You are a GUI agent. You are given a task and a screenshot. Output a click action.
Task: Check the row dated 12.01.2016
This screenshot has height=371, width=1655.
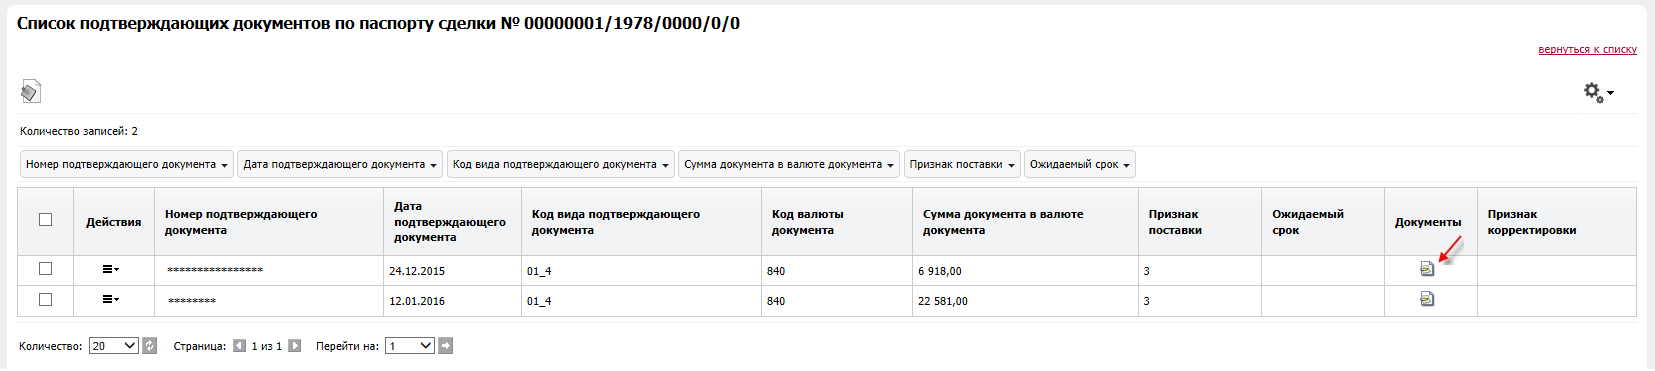45,299
